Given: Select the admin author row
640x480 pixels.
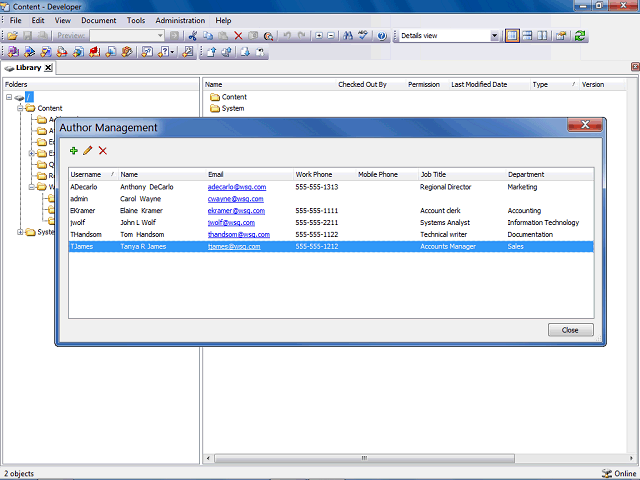Looking at the screenshot, I should [x=331, y=199].
